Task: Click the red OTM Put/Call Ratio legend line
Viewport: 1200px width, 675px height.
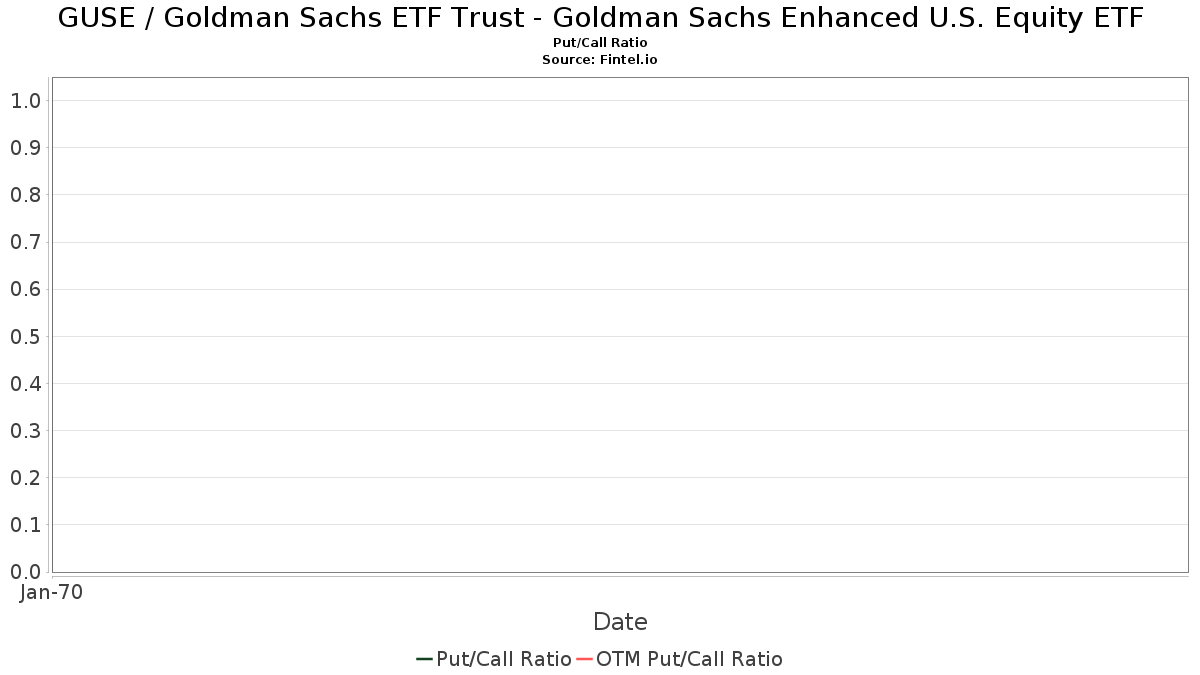Action: 585,659
